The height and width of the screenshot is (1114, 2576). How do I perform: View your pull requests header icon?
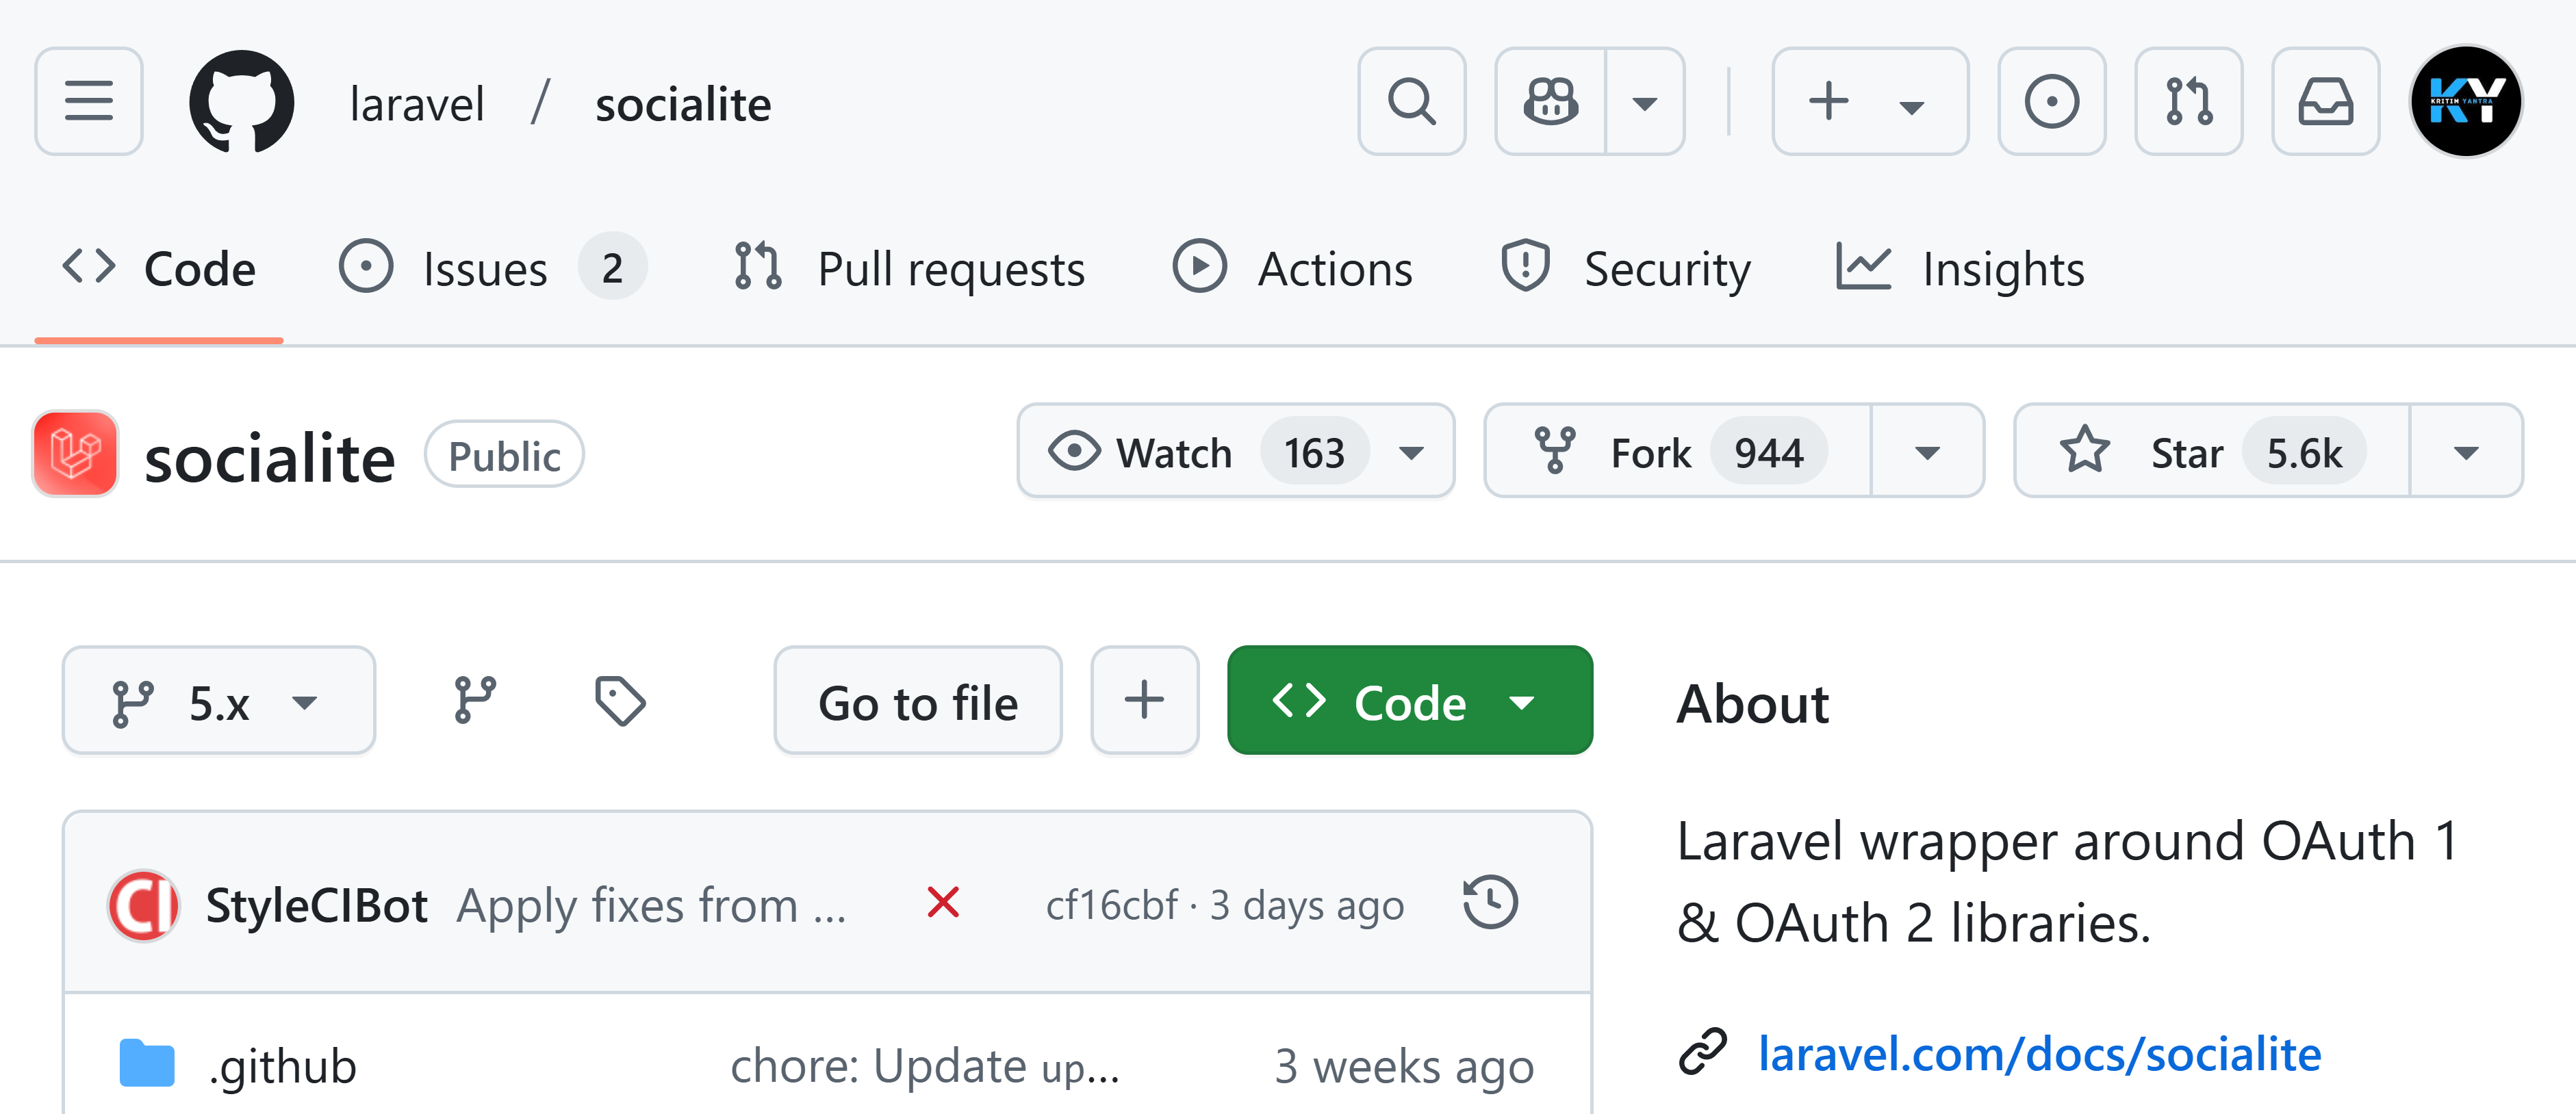click(2188, 101)
